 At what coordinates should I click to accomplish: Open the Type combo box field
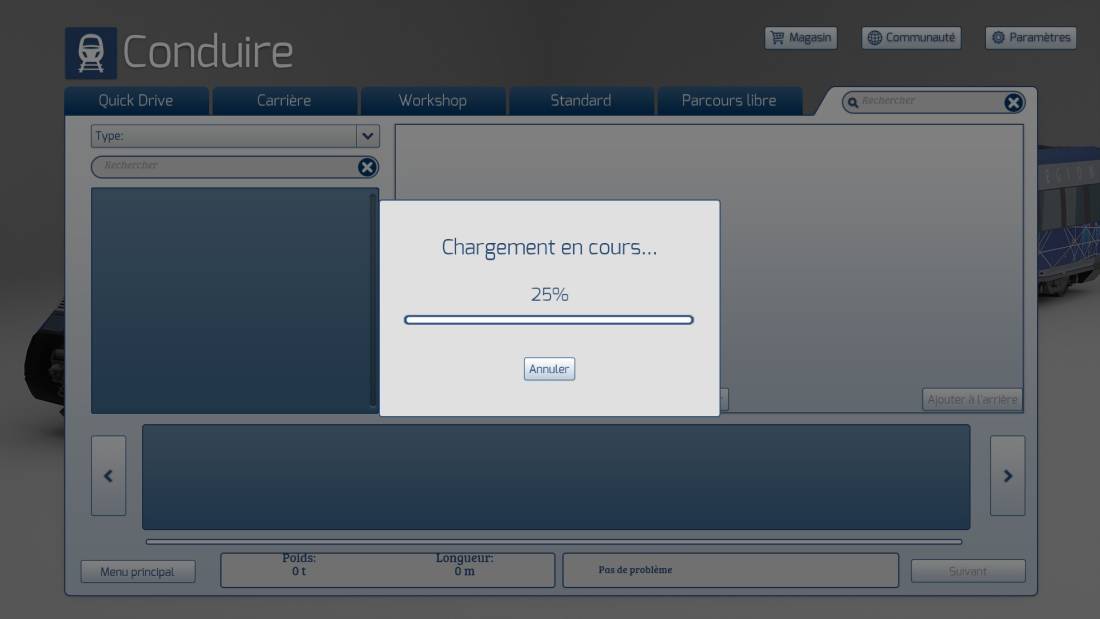(x=235, y=136)
